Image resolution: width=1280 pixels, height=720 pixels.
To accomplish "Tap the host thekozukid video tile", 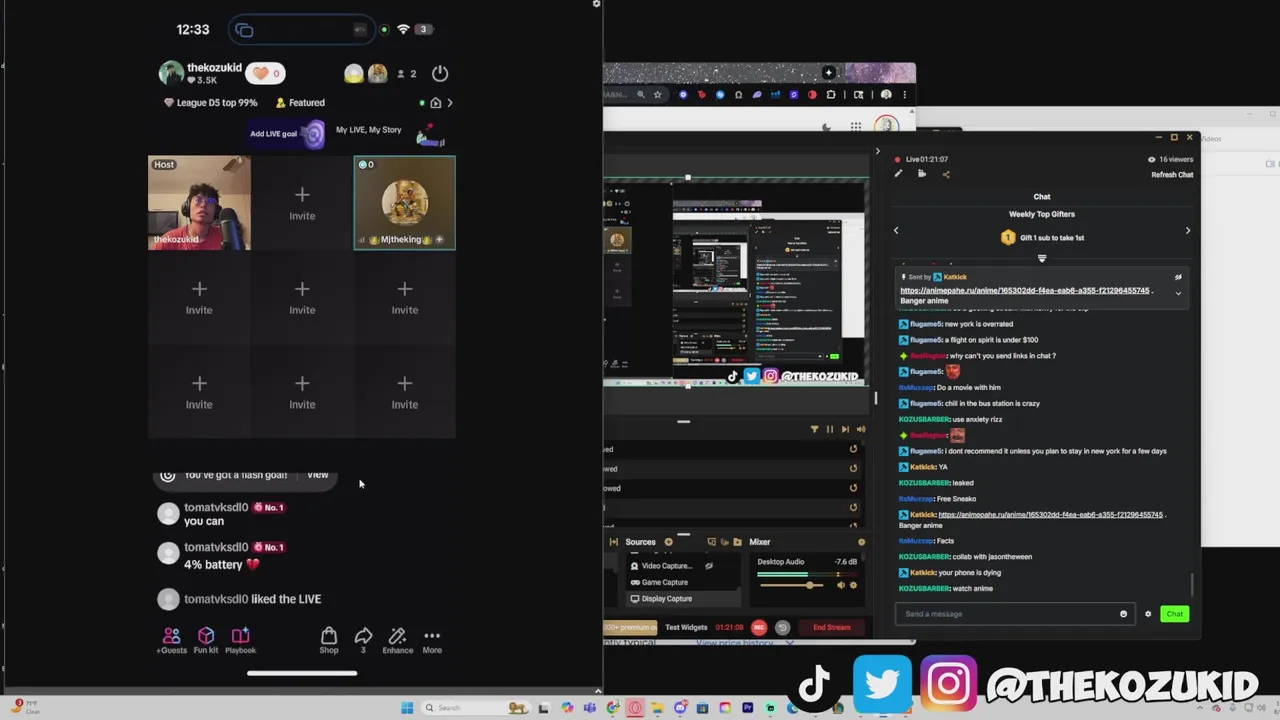I will [x=199, y=202].
